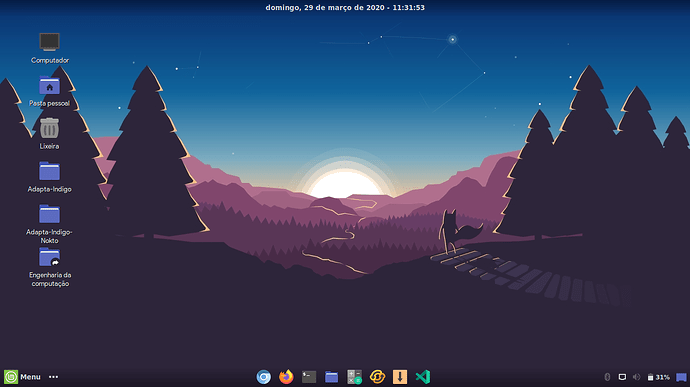The width and height of the screenshot is (690, 387).
Task: Launch Visual Studio Code from panel
Action: tap(423, 377)
